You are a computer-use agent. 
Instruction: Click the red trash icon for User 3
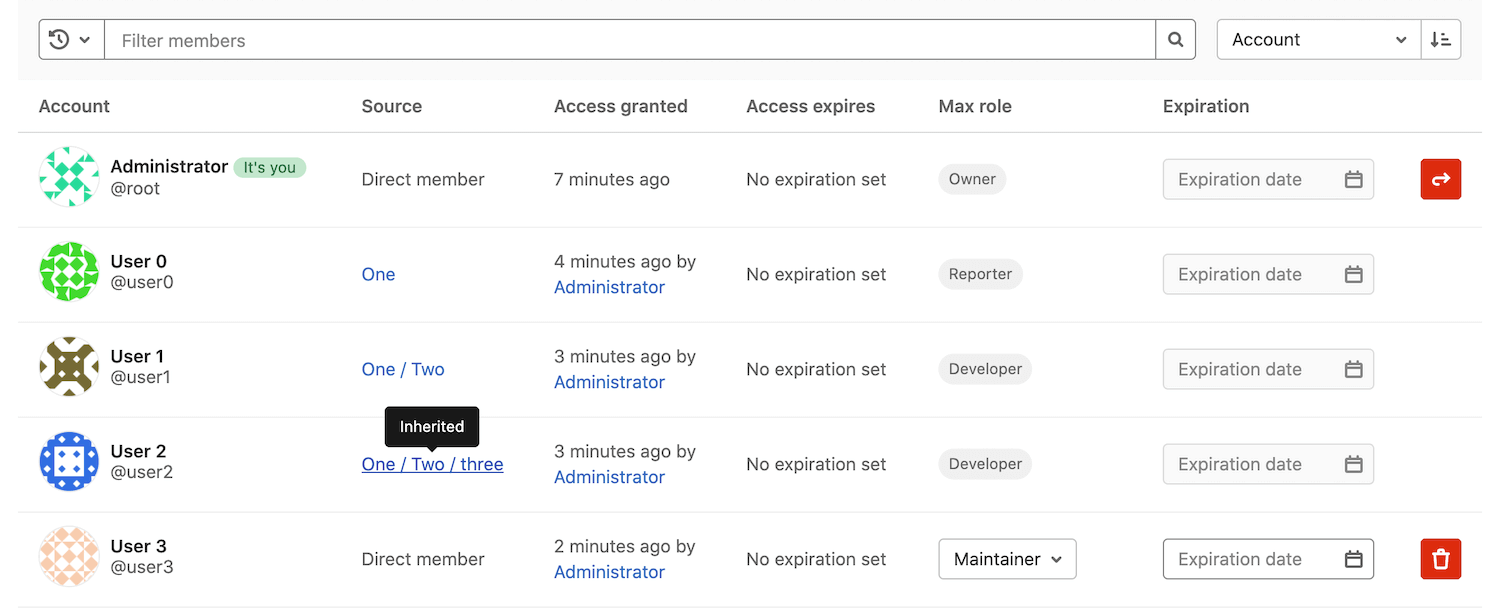1440,559
